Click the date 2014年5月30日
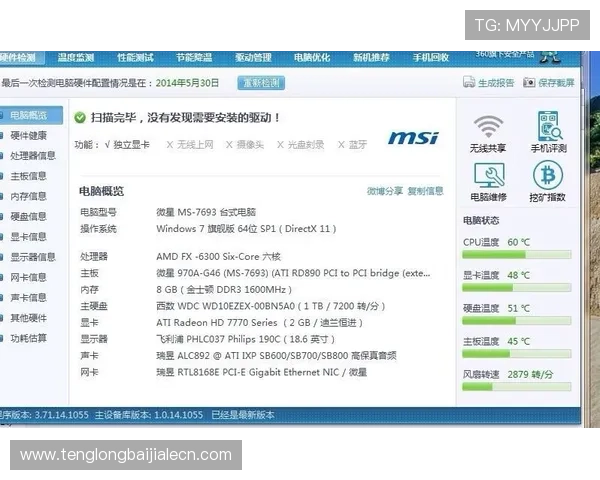Screen dimensions: 600x480 tap(187, 83)
